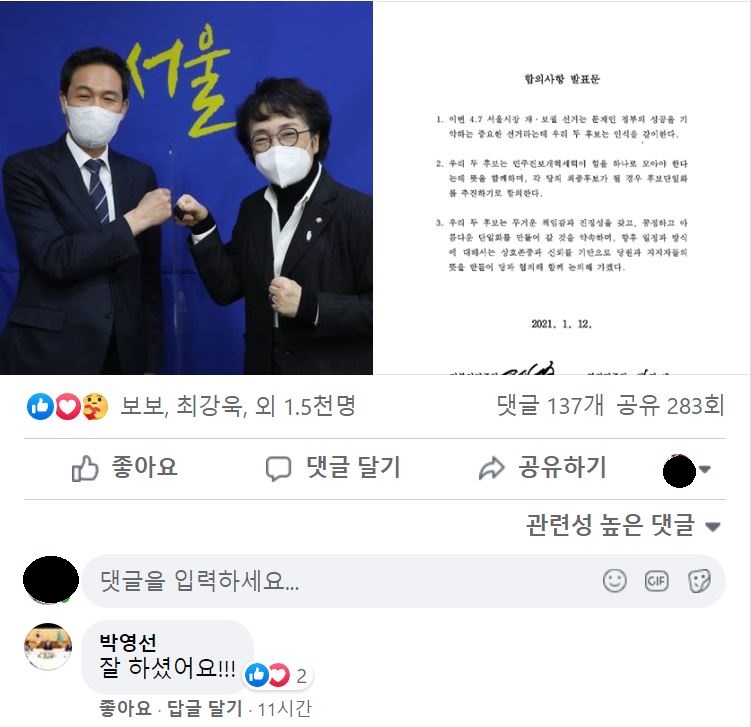Screen dimensions: 751x727
Task: Click the red heart reaction icon on post
Action: click(x=68, y=407)
